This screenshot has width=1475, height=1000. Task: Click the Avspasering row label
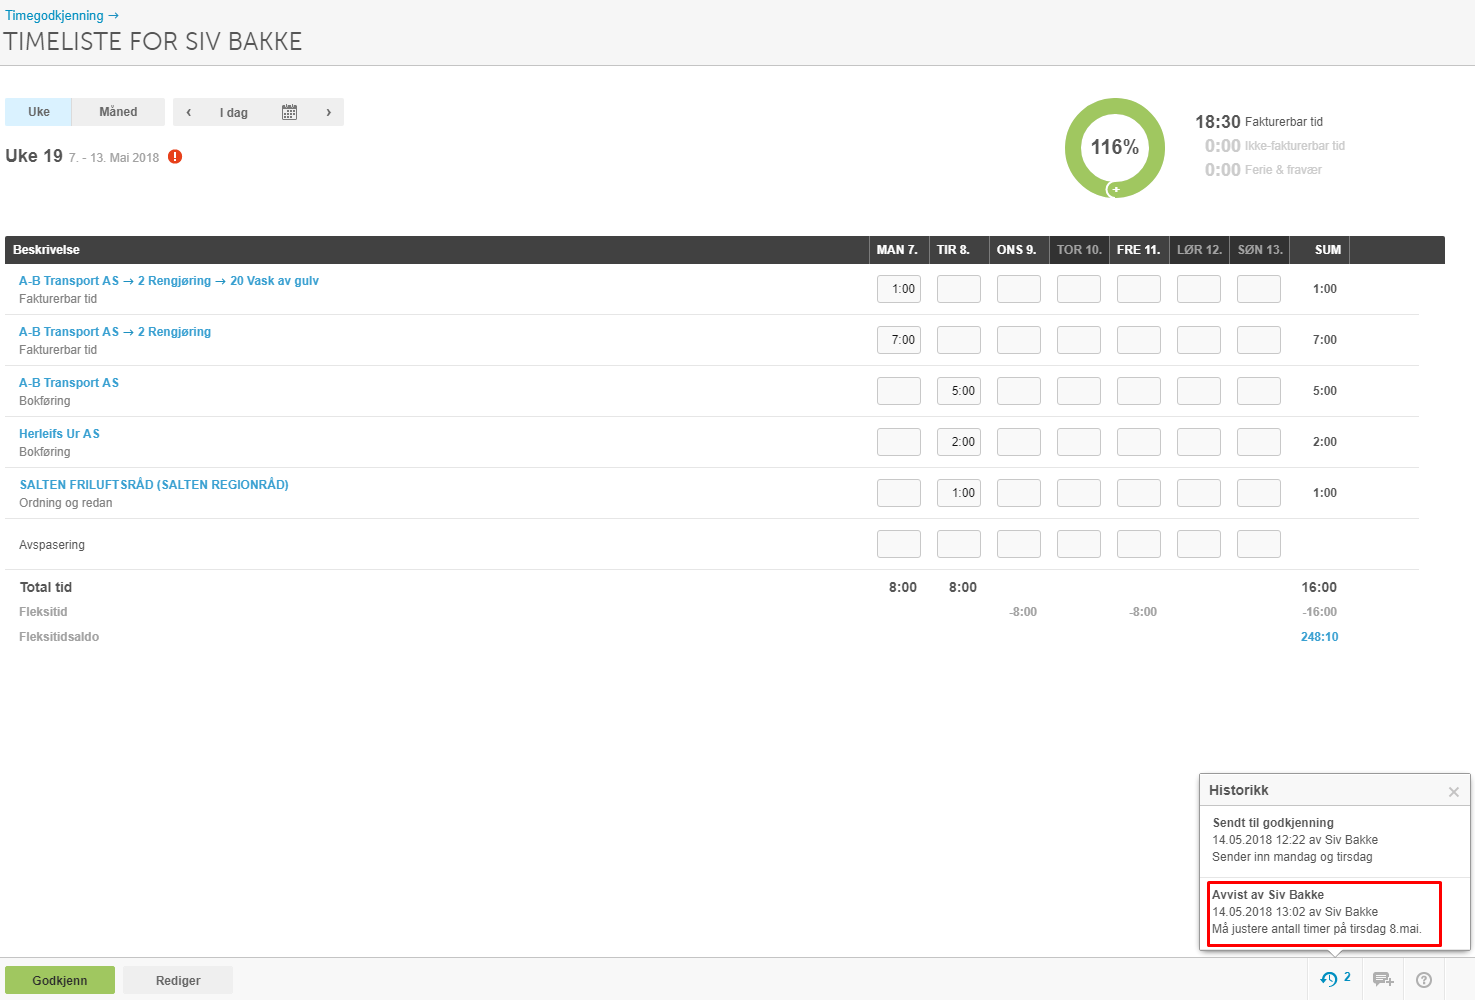click(x=52, y=545)
